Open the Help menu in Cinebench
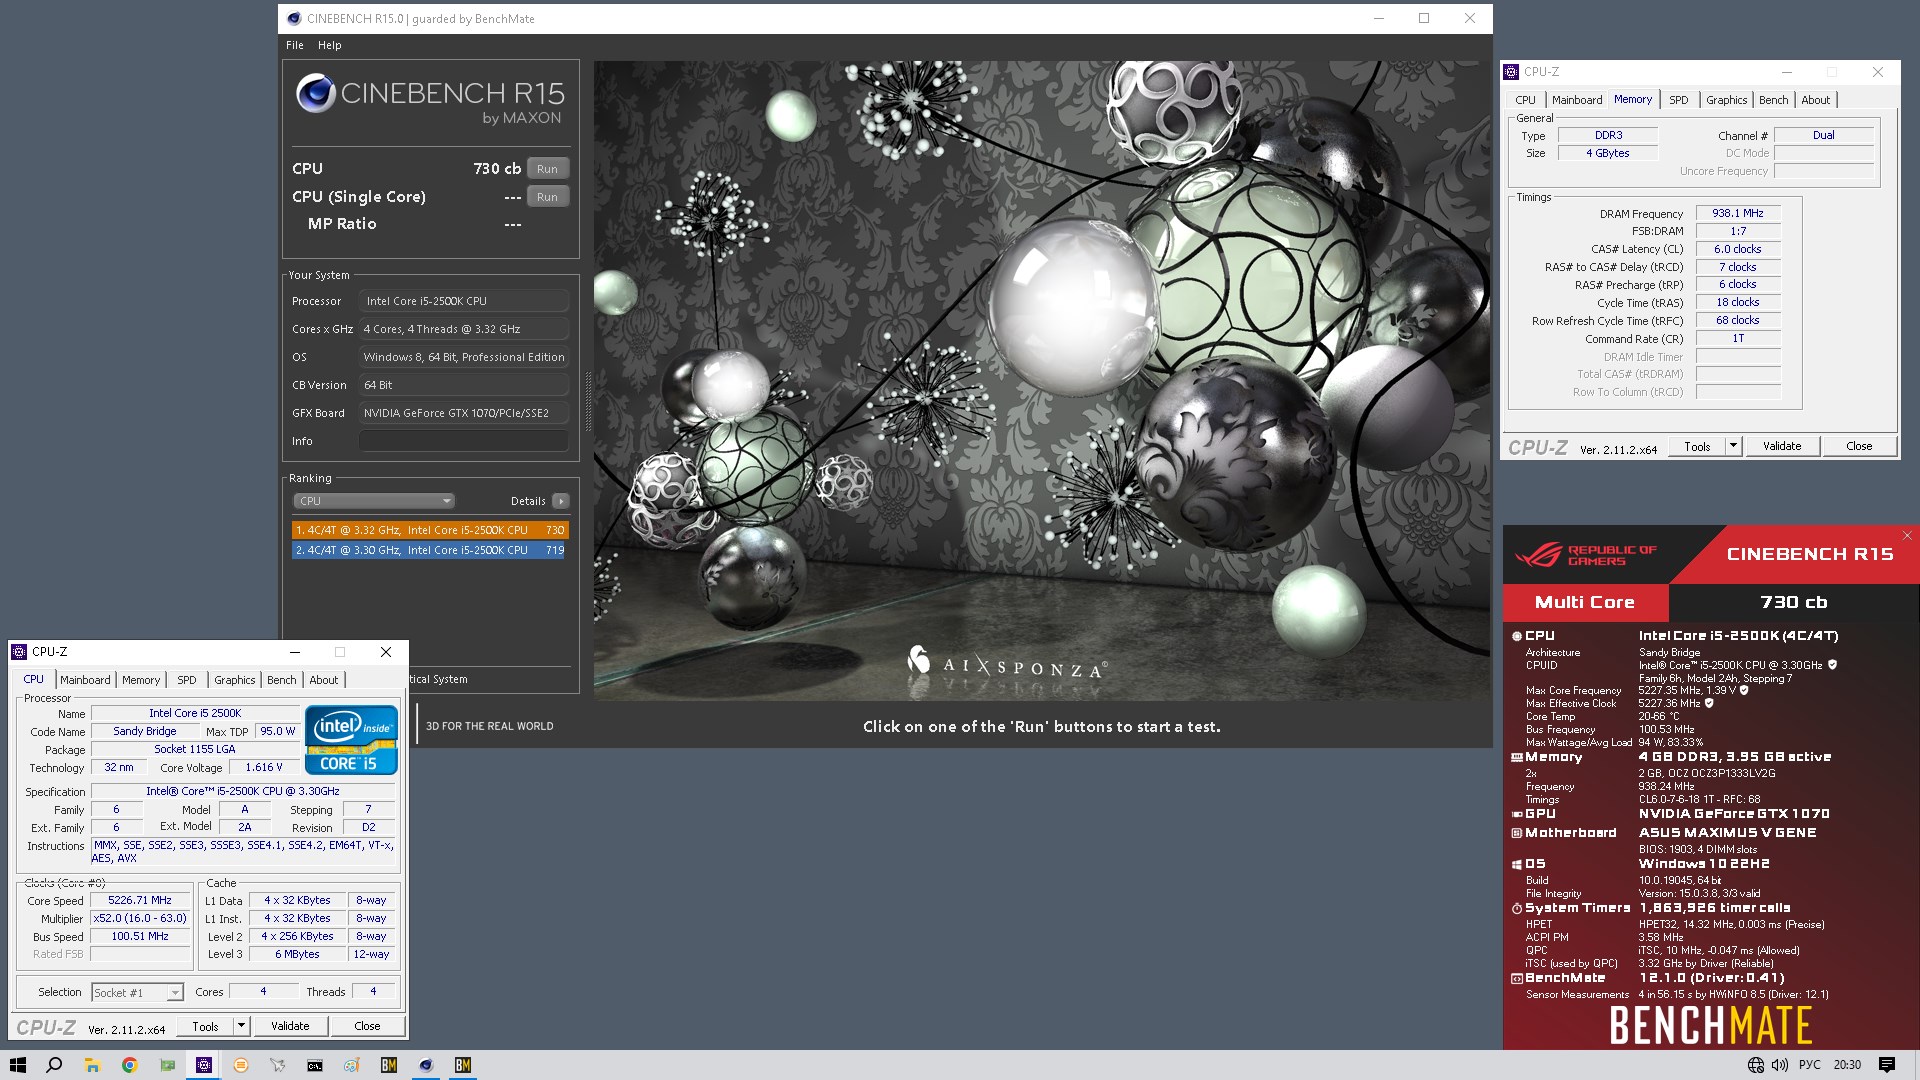1920x1080 pixels. point(330,45)
